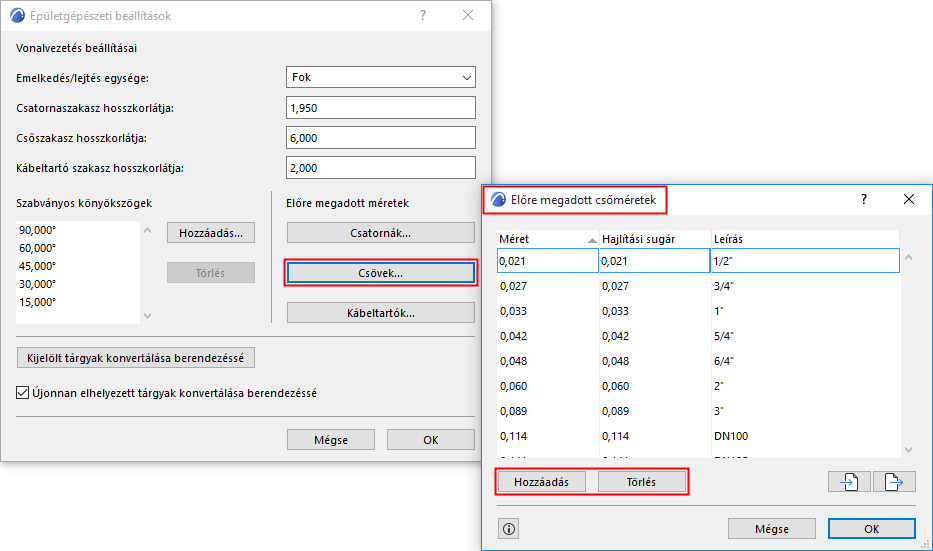Viewport: 933px width, 551px height.
Task: Click Törlés button beside elbow angles list
Action: (211, 273)
